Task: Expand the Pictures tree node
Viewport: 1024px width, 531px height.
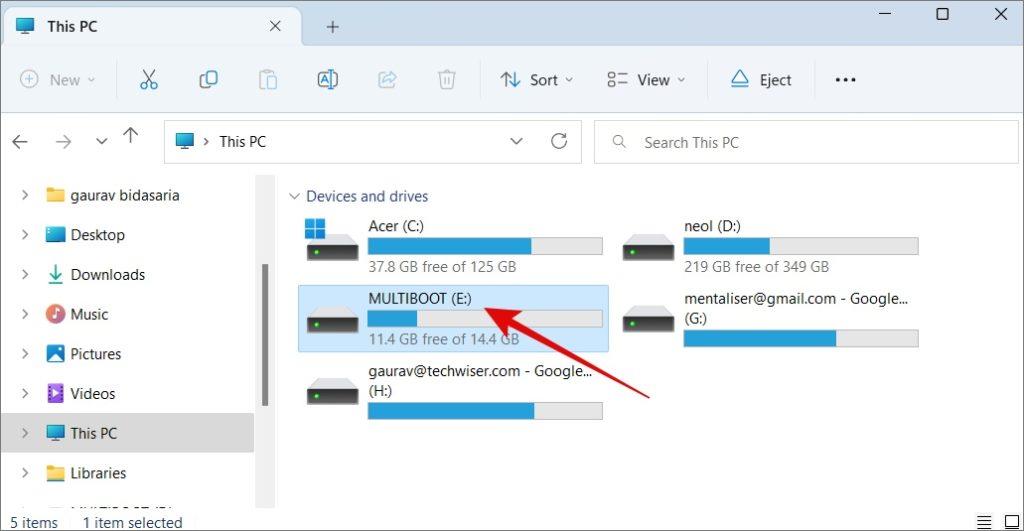Action: click(x=25, y=353)
